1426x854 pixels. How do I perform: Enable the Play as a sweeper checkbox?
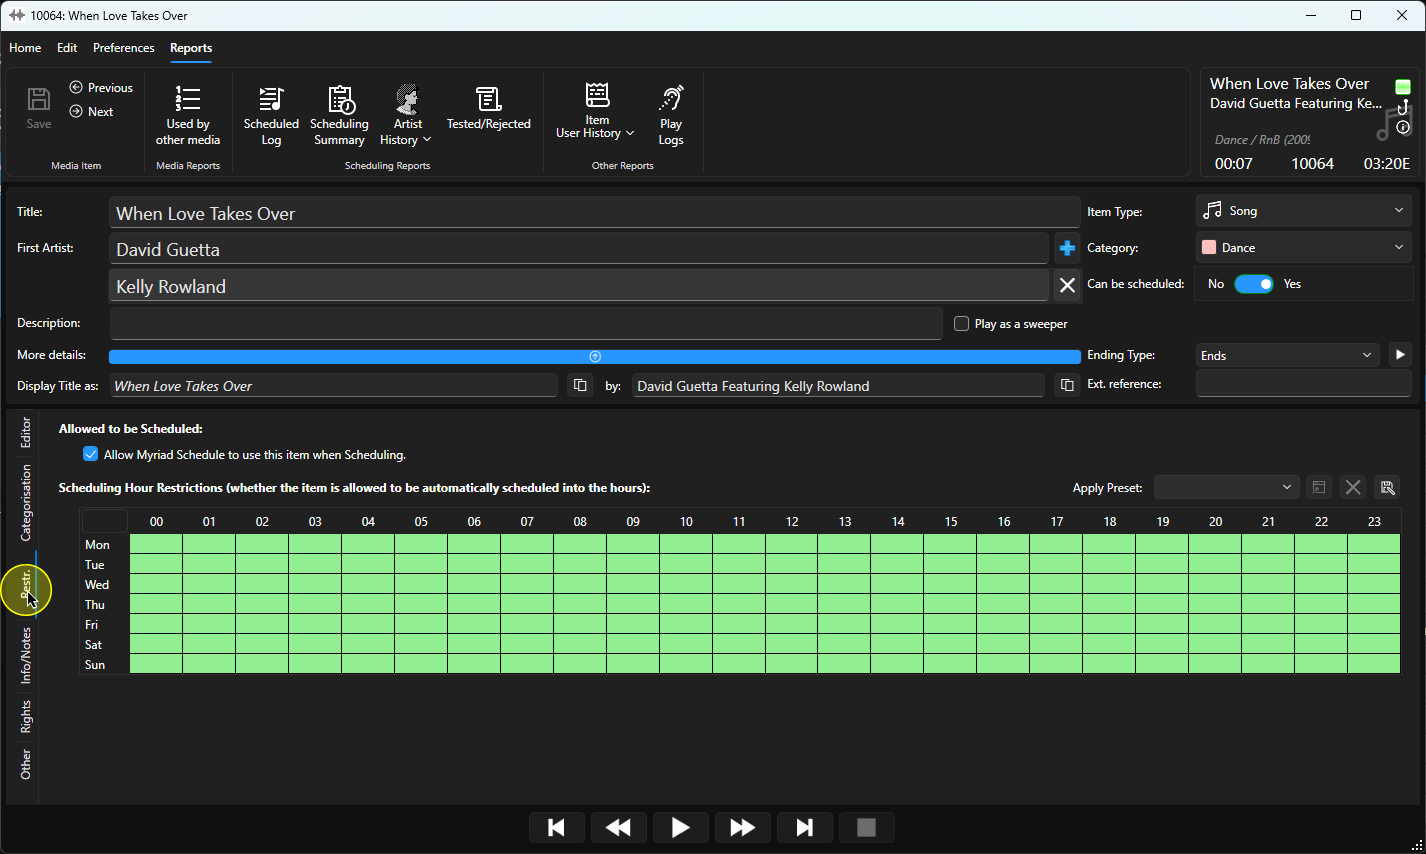tap(962, 324)
